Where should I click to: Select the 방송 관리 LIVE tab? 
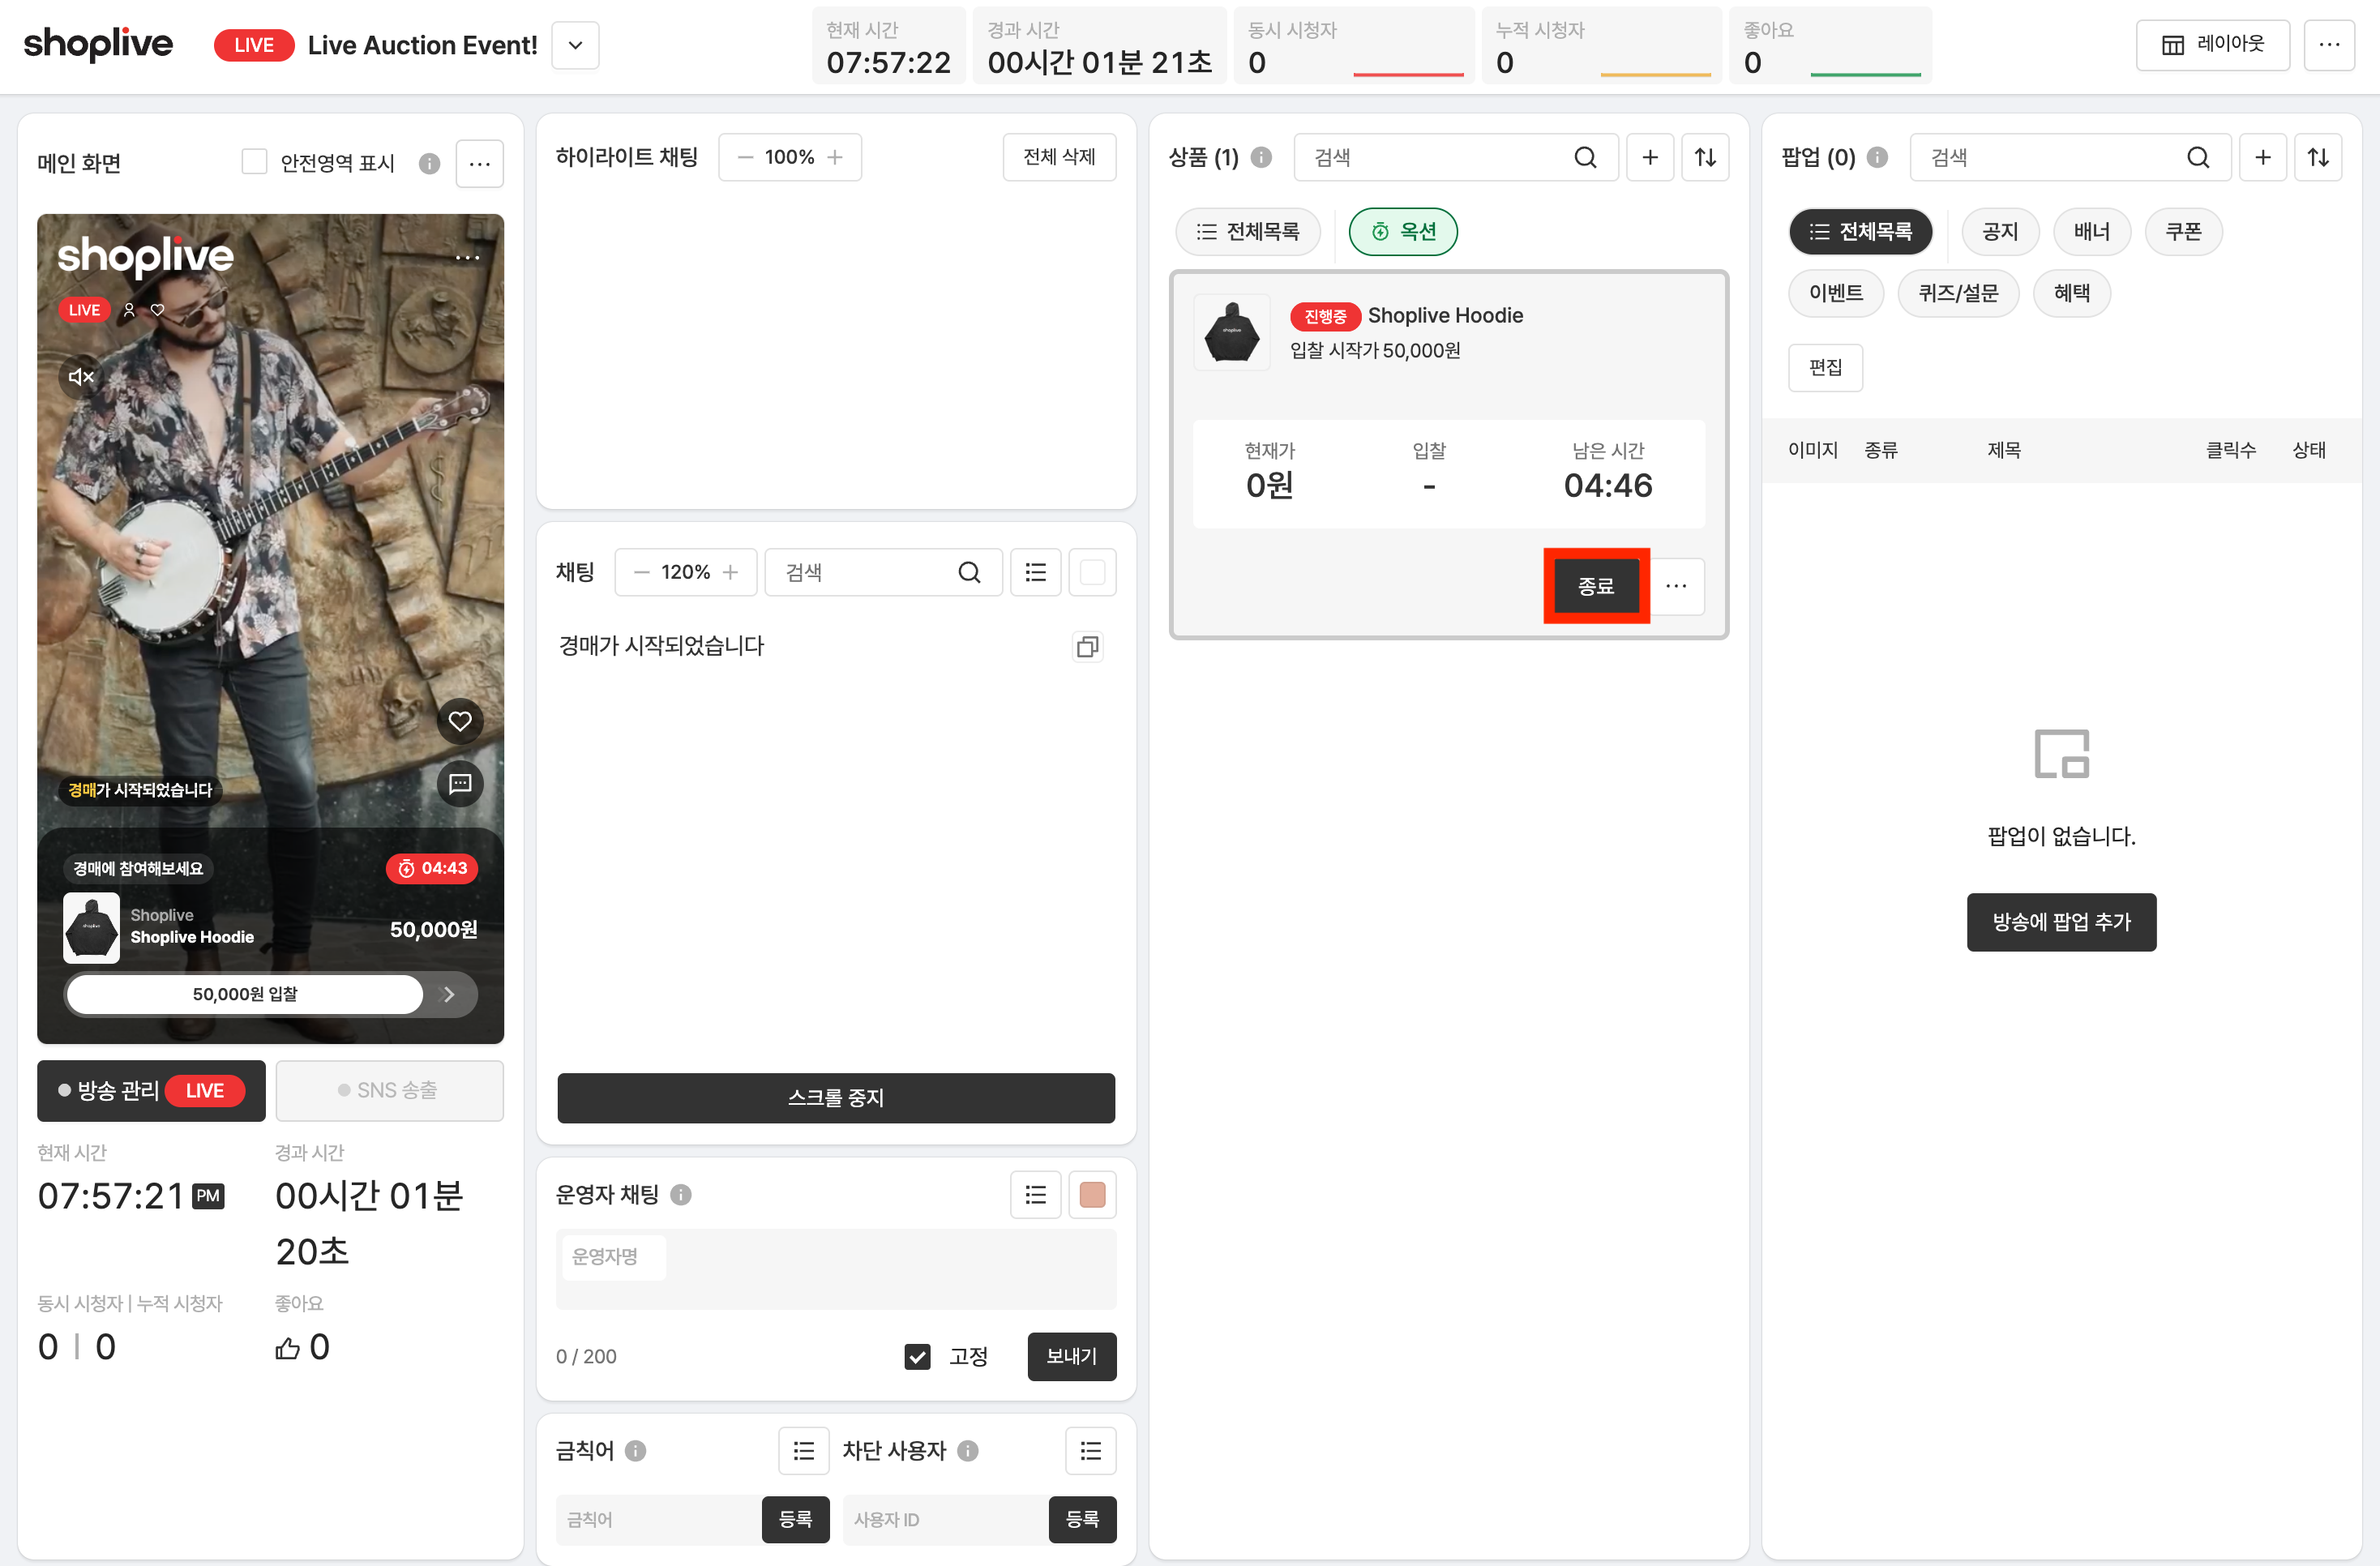click(x=151, y=1090)
